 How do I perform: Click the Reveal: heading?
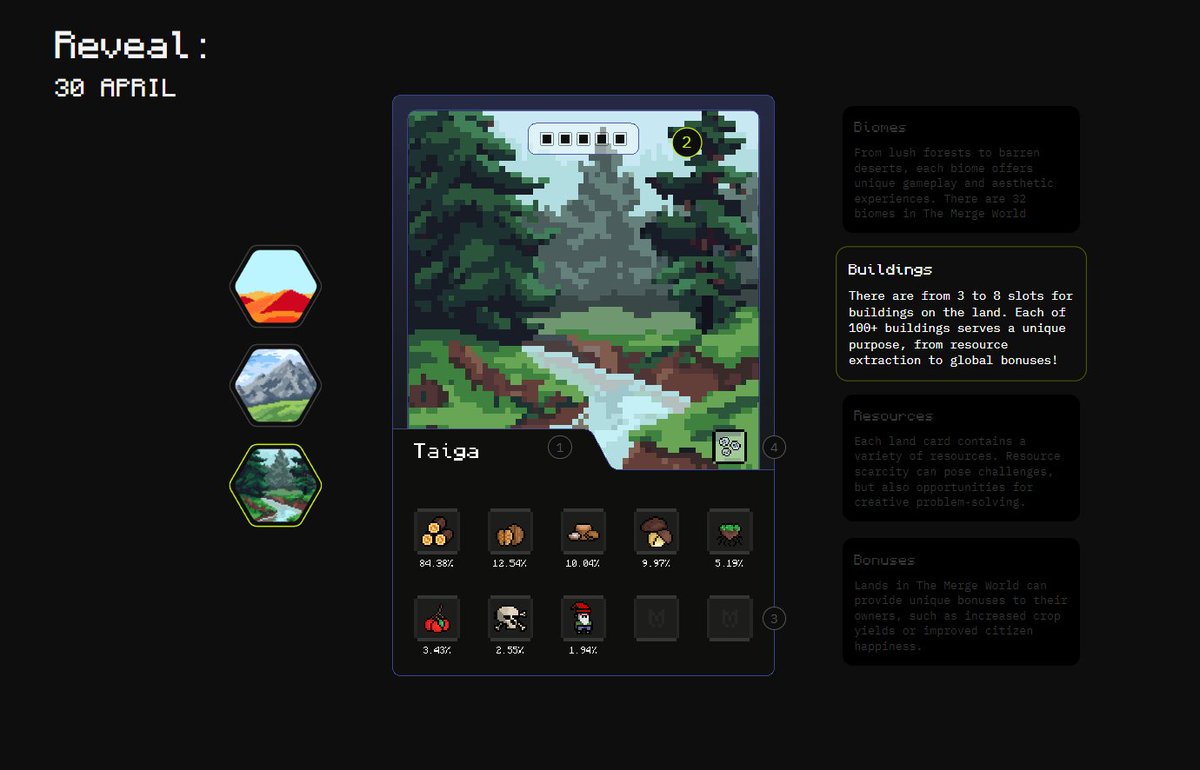click(132, 45)
